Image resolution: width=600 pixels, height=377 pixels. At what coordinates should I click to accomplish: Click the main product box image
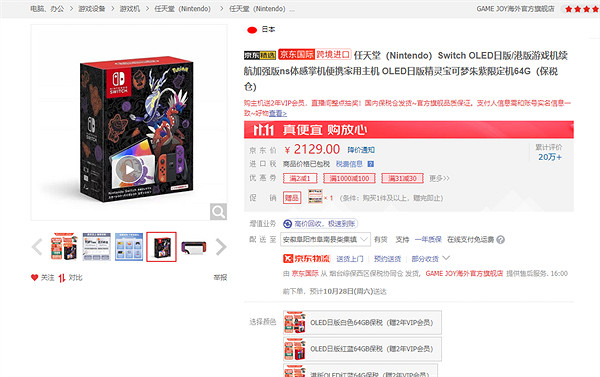click(x=136, y=129)
